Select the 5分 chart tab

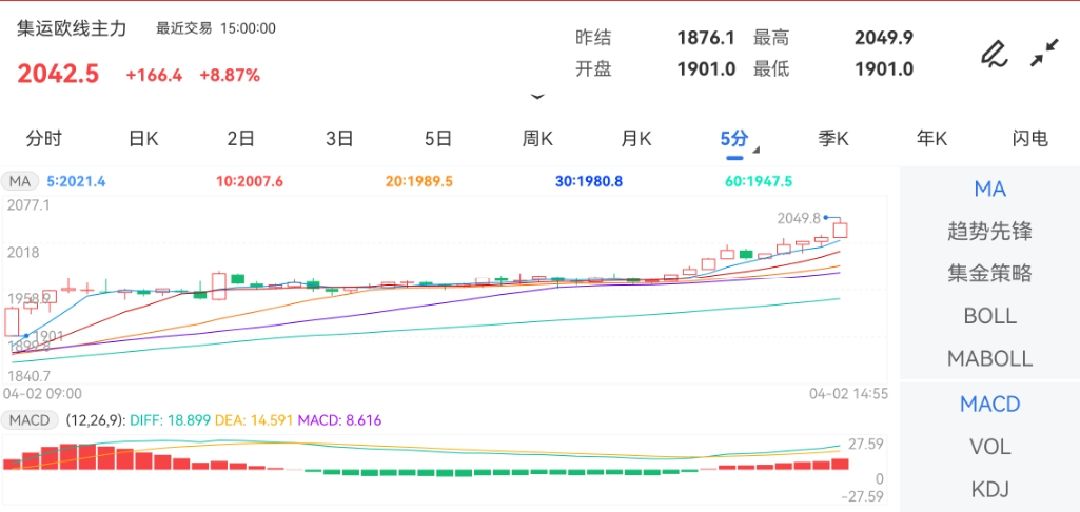[x=734, y=139]
